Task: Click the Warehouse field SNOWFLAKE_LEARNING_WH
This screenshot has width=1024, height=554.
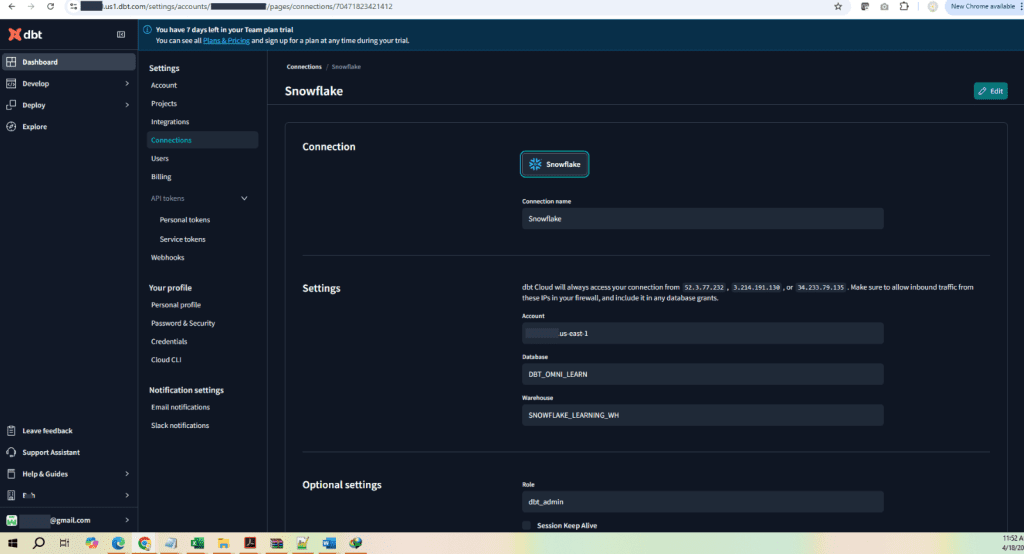Action: pos(703,416)
